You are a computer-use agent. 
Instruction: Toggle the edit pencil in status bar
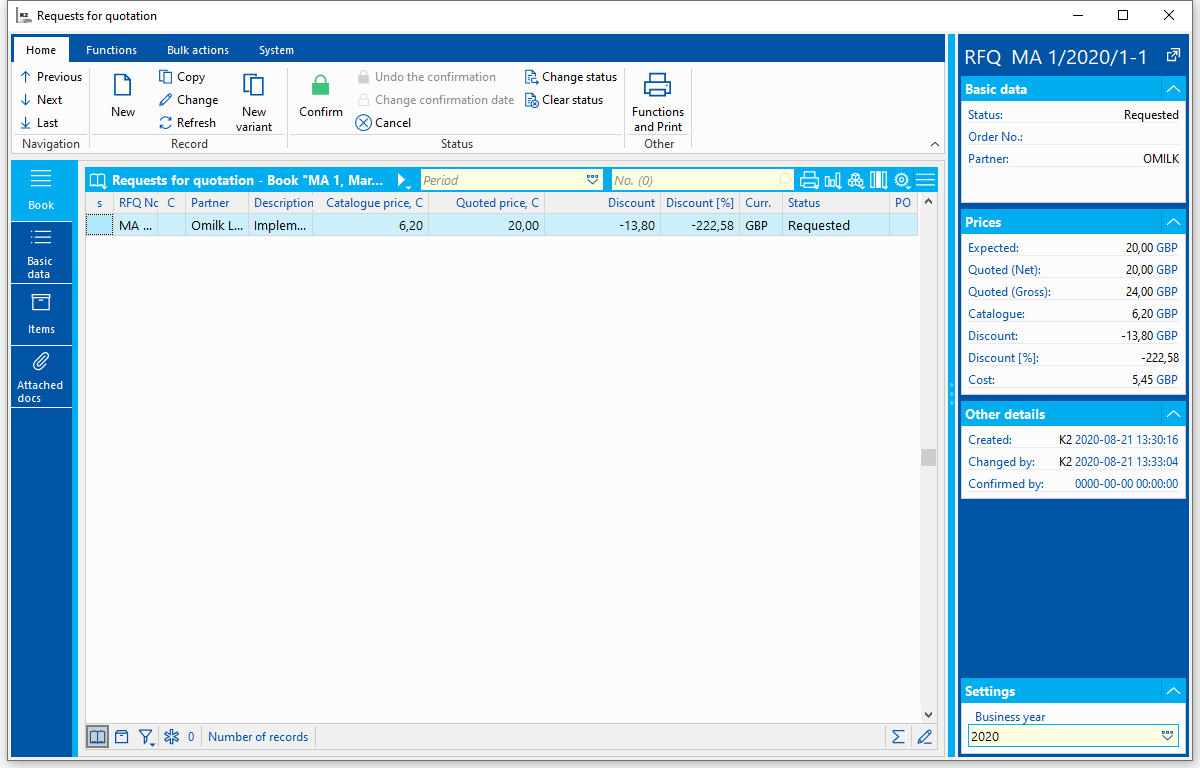pos(924,737)
